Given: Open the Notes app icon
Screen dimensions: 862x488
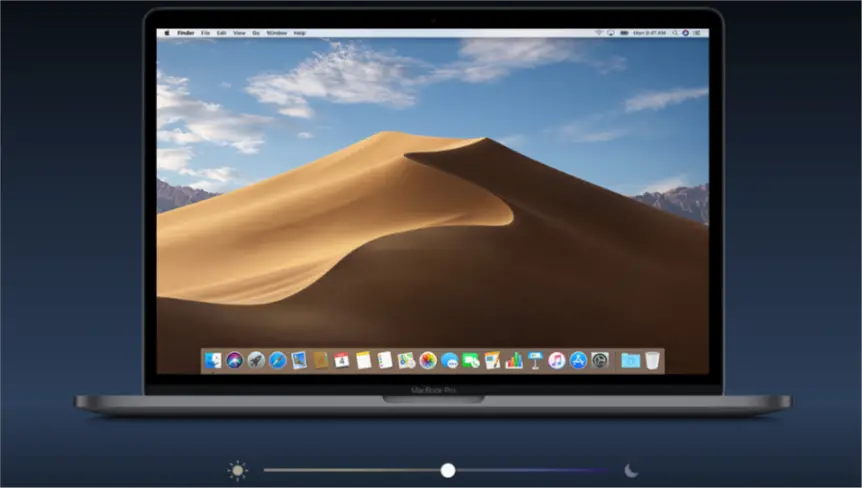Looking at the screenshot, I should click(x=363, y=361).
